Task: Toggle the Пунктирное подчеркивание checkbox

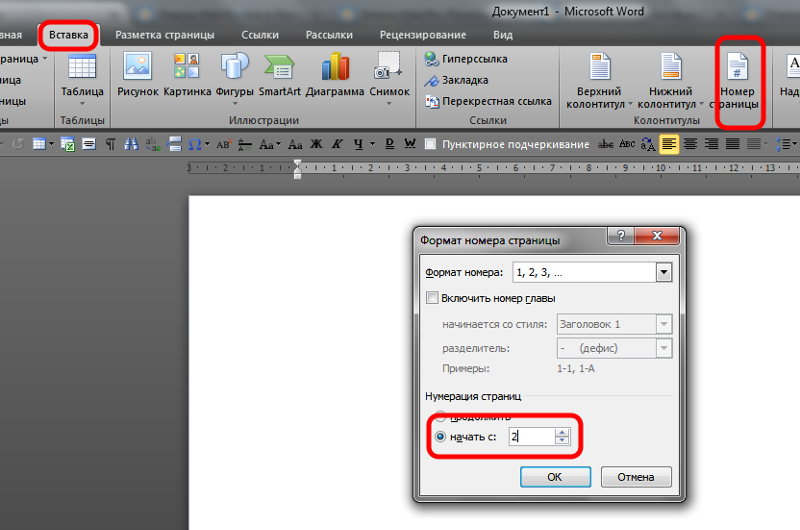Action: coord(431,144)
